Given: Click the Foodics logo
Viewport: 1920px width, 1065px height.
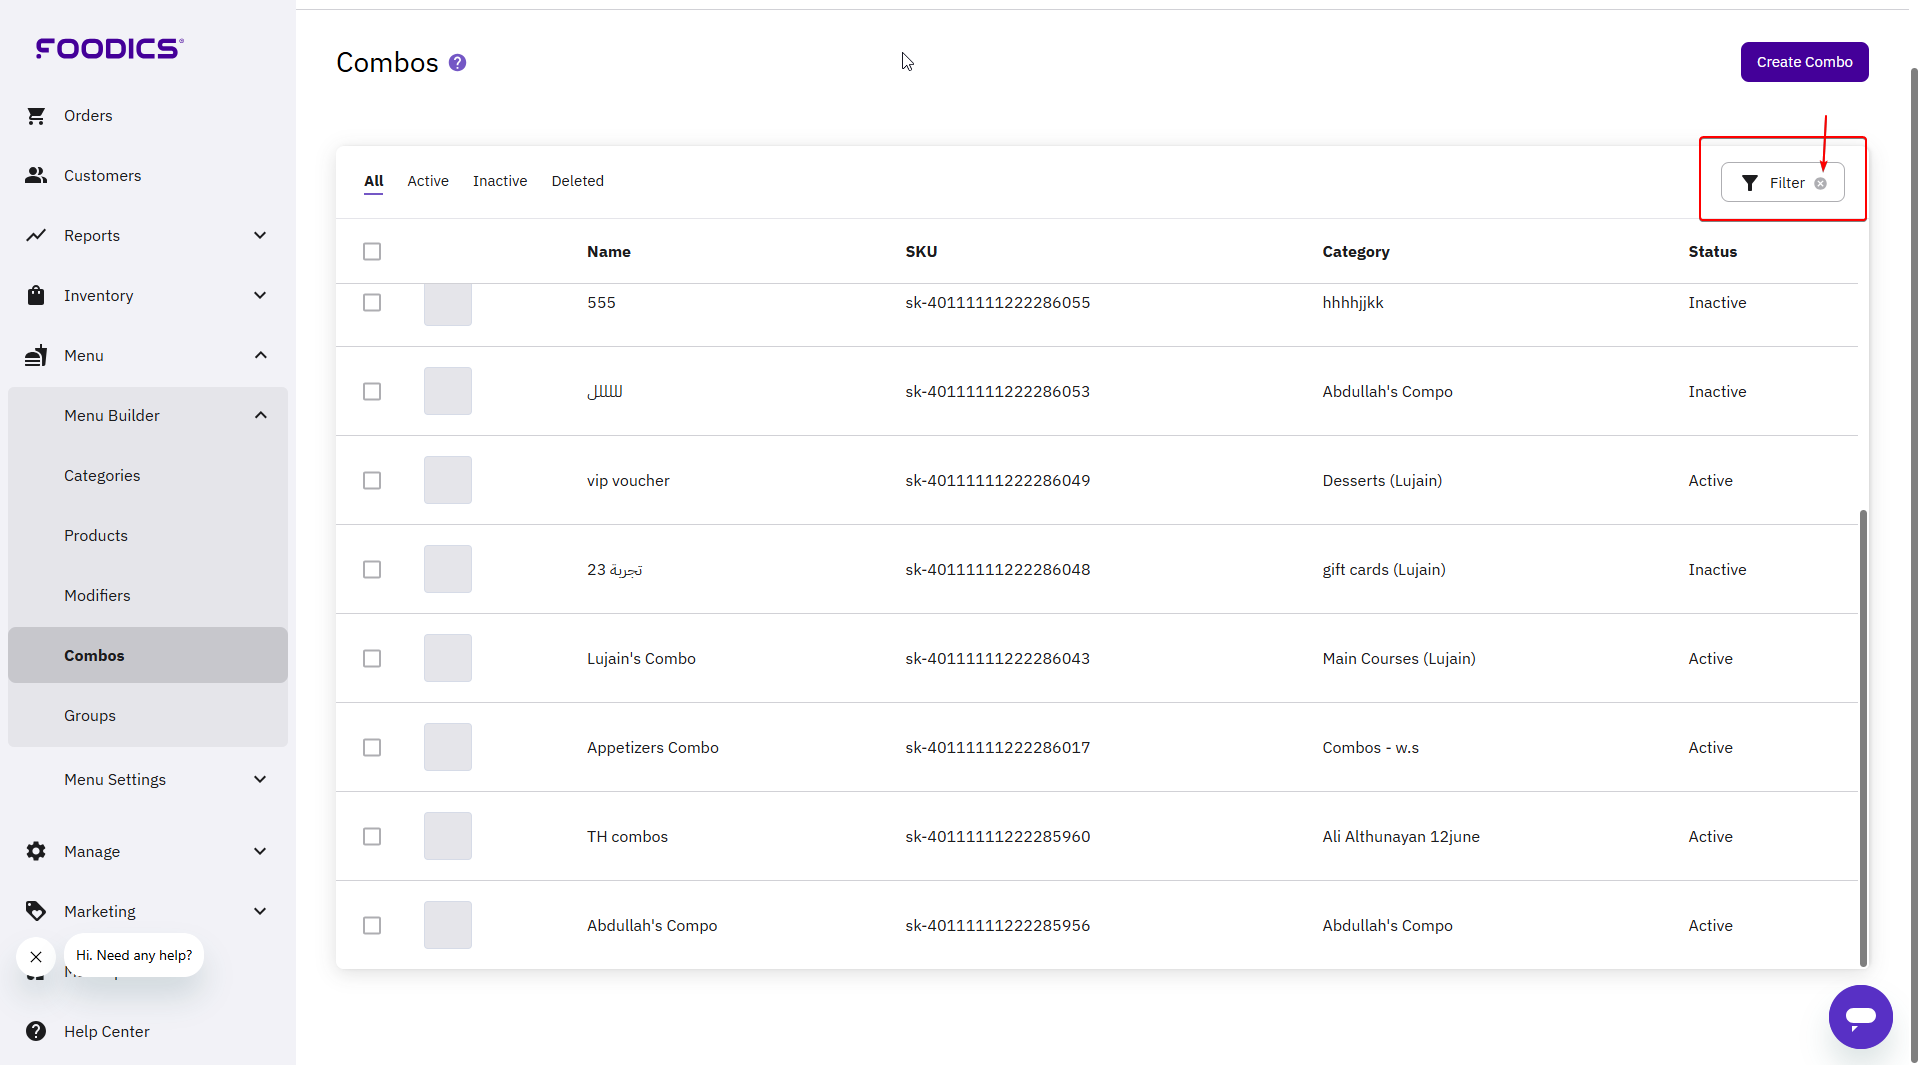Looking at the screenshot, I should pos(109,48).
